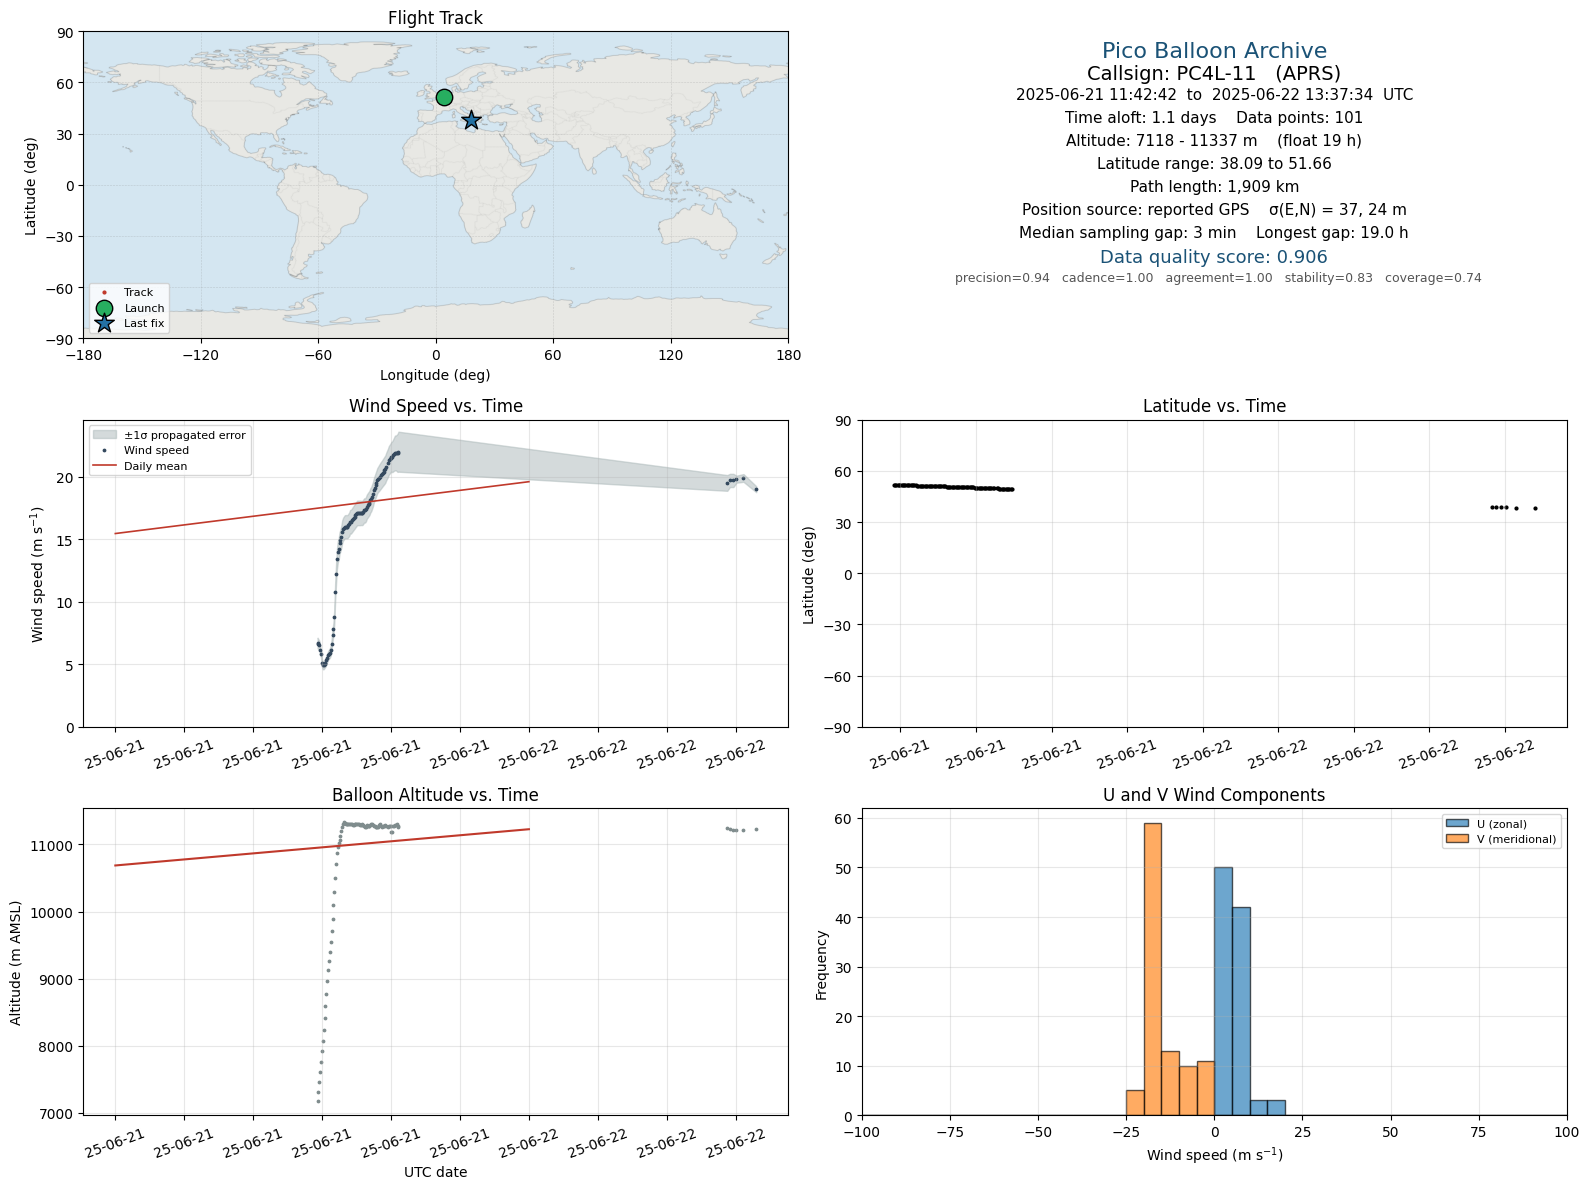Select the Launch entry in the Flight Track legend

[x=130, y=308]
